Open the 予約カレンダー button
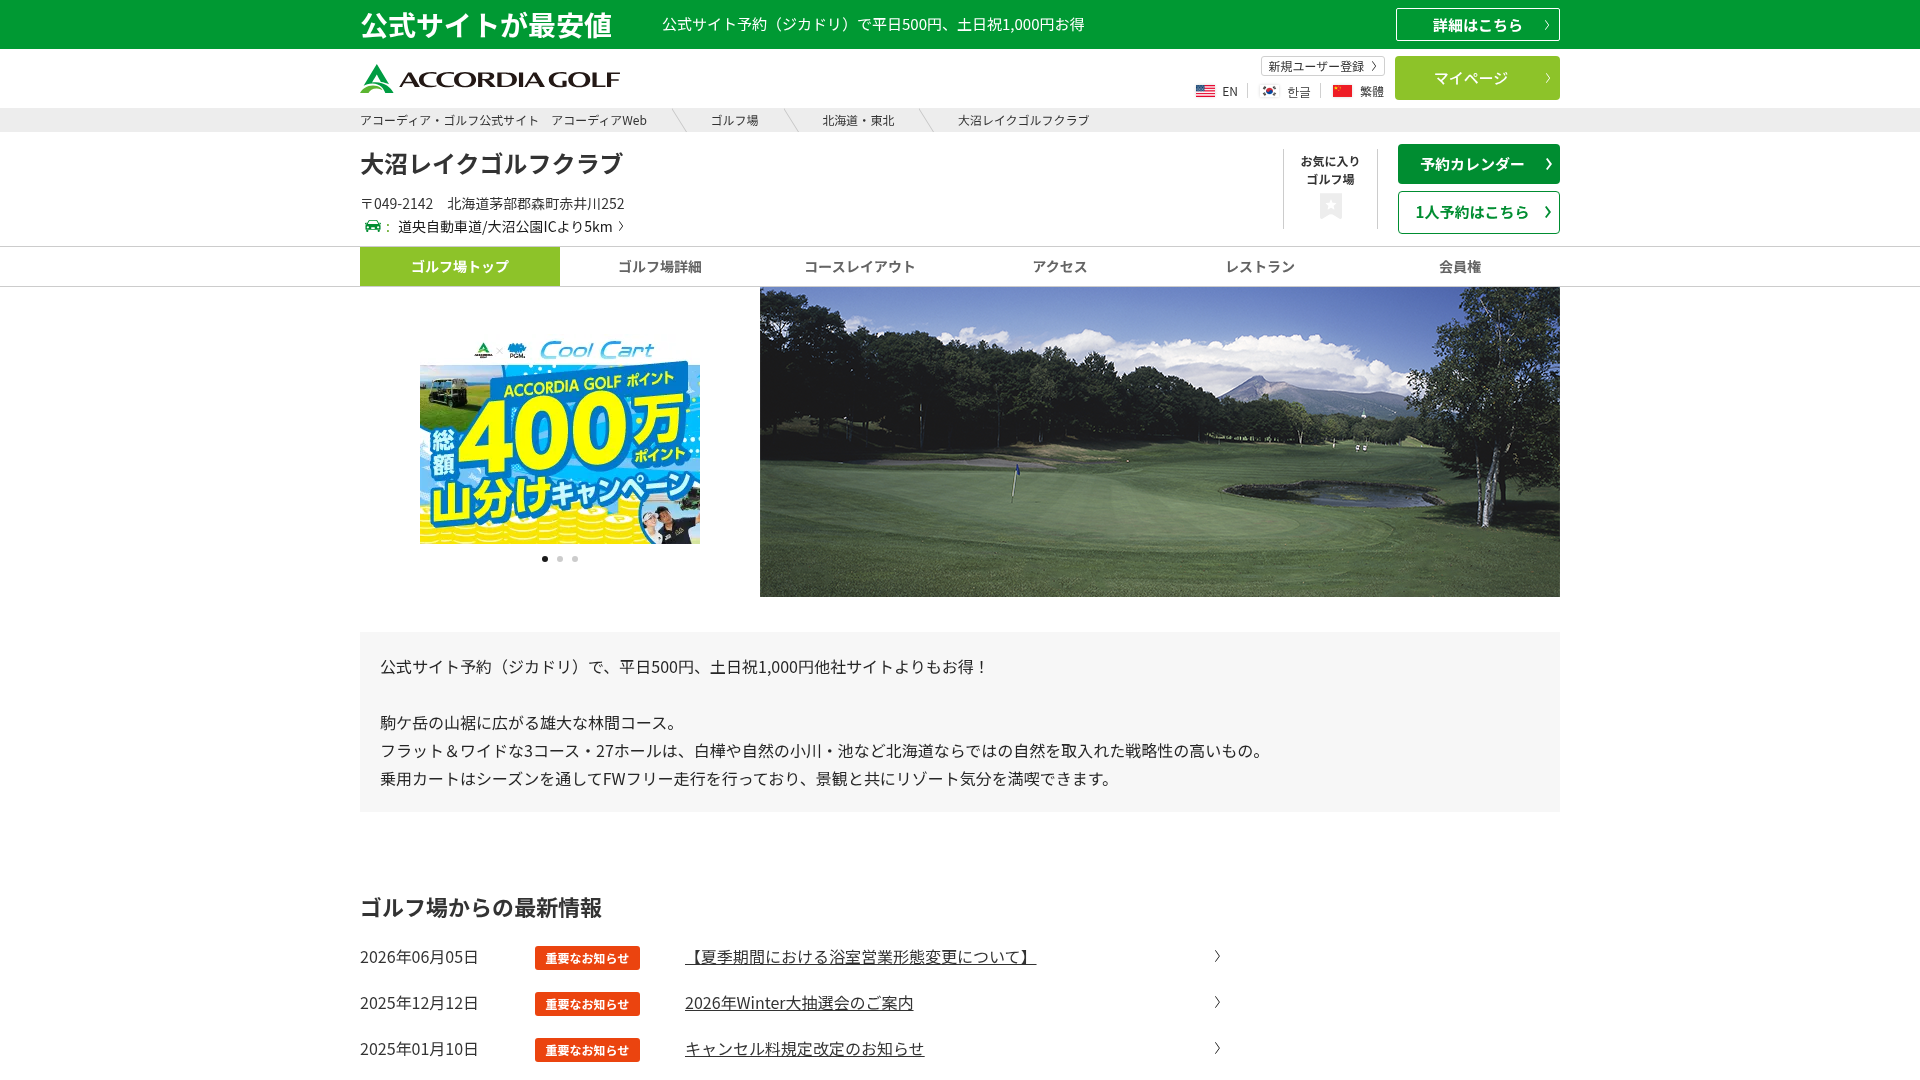 [1479, 164]
